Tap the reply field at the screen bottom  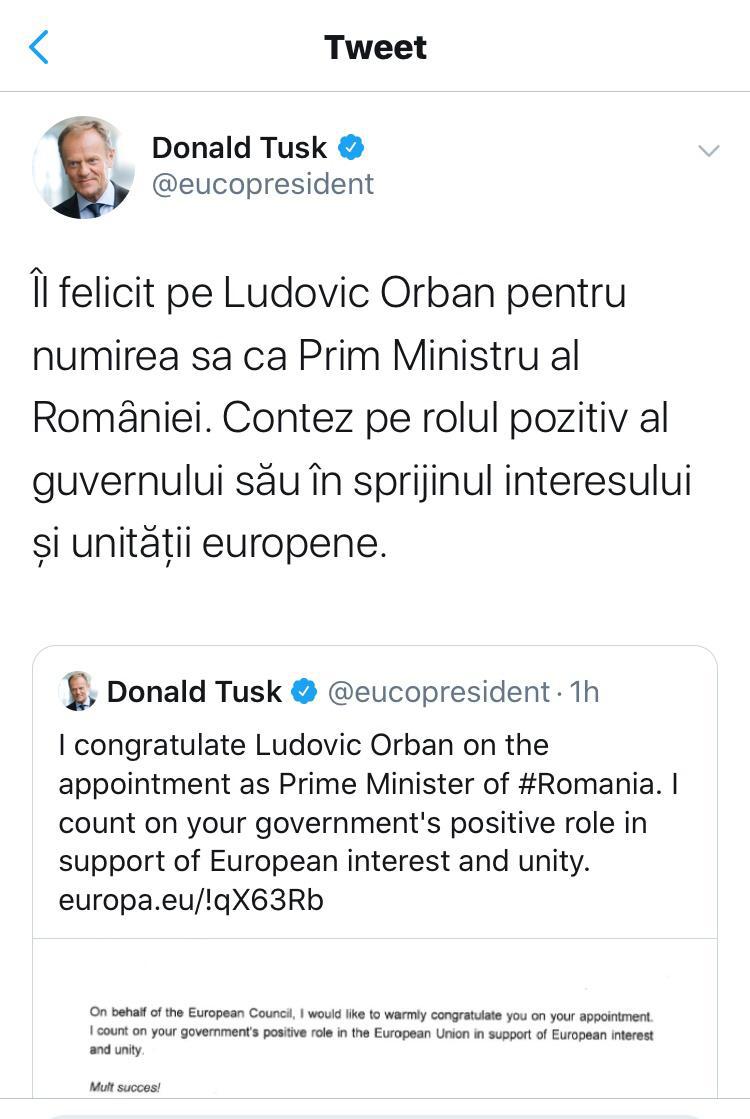[375, 1115]
